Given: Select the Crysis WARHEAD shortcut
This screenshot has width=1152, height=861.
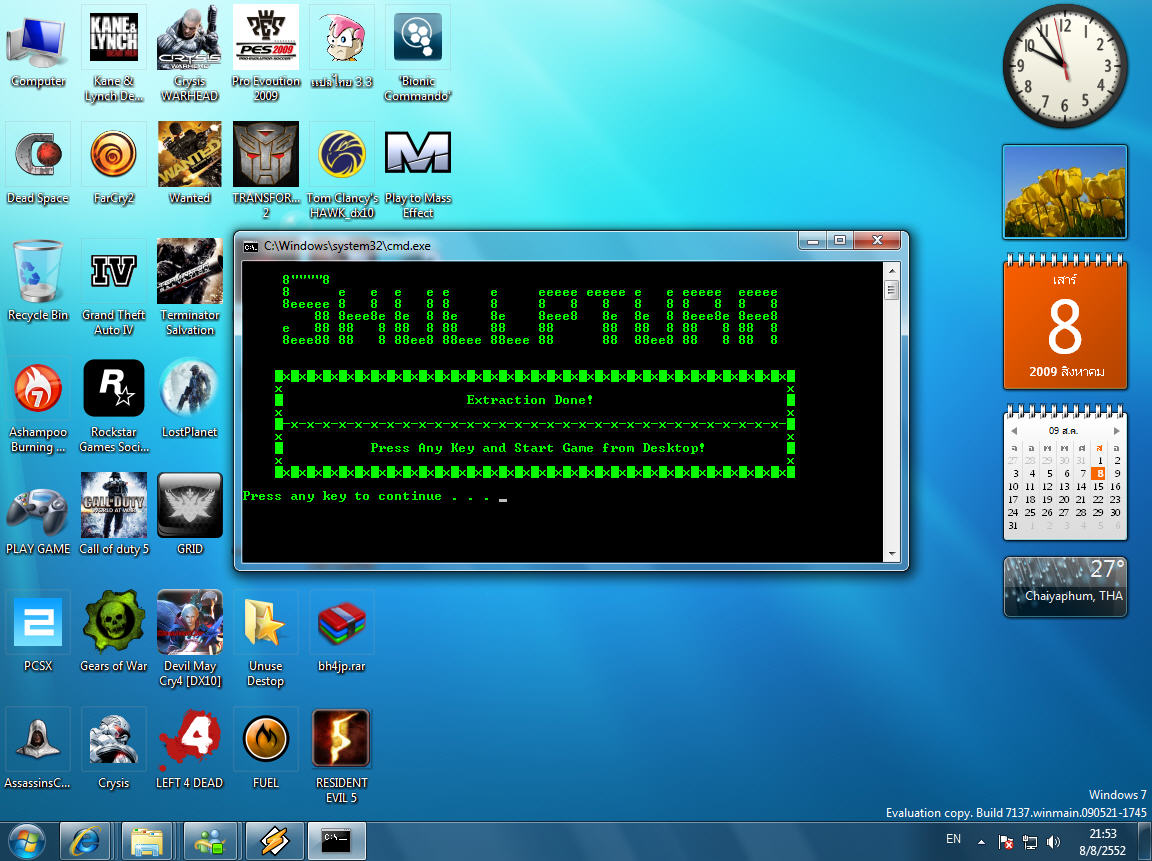Looking at the screenshot, I should point(190,53).
